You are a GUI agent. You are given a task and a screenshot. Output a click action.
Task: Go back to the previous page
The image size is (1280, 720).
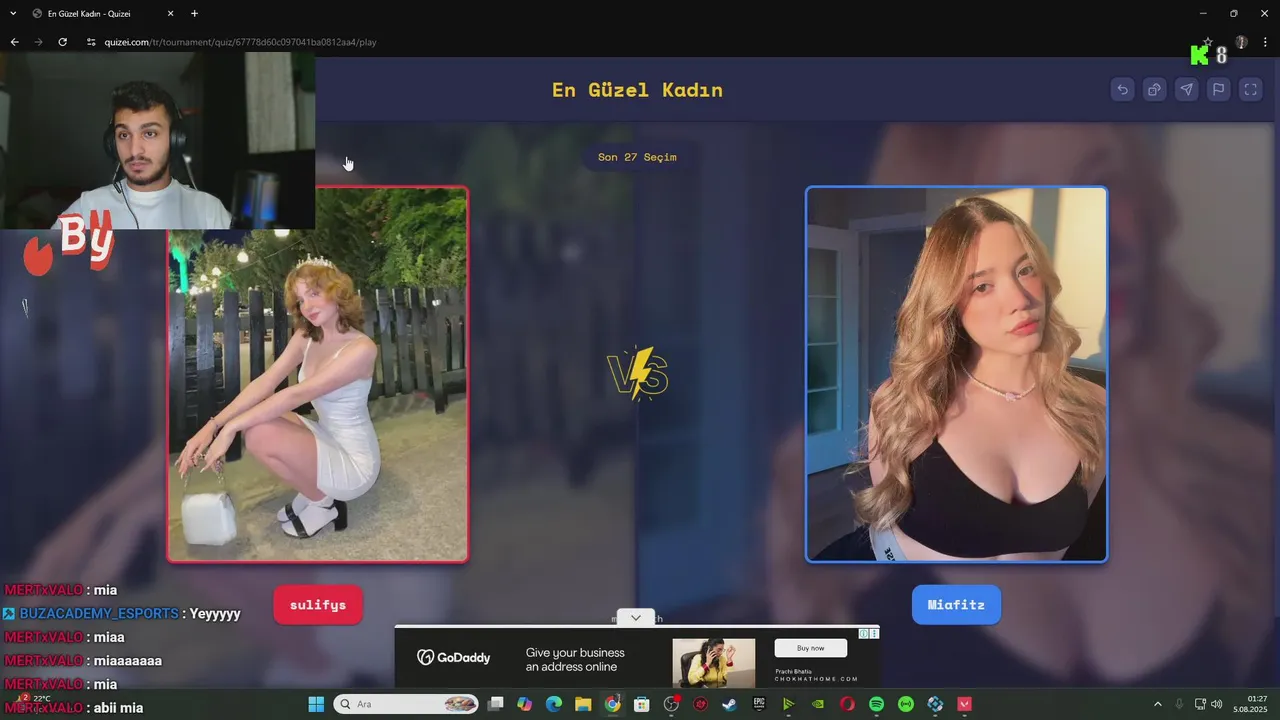(x=14, y=42)
